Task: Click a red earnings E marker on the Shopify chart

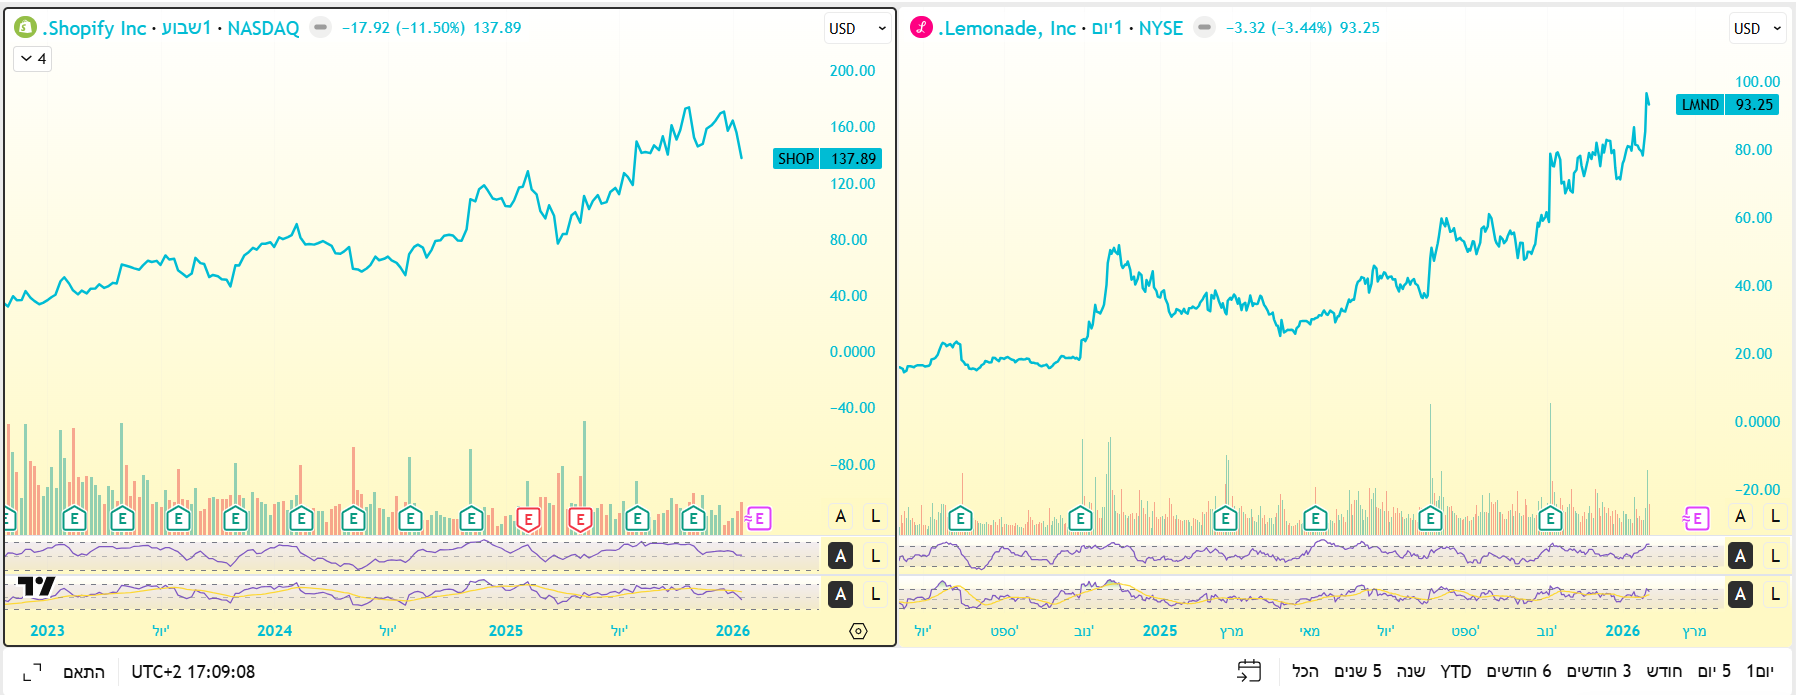Action: pos(528,519)
